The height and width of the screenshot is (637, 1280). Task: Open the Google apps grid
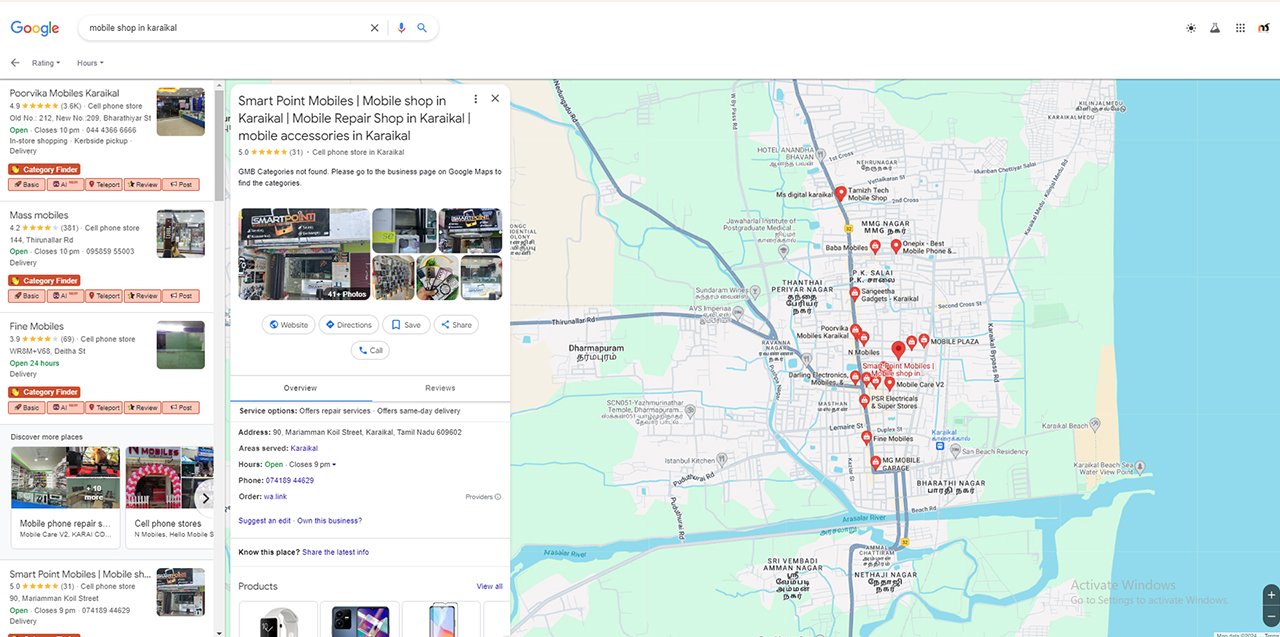pyautogui.click(x=1240, y=28)
